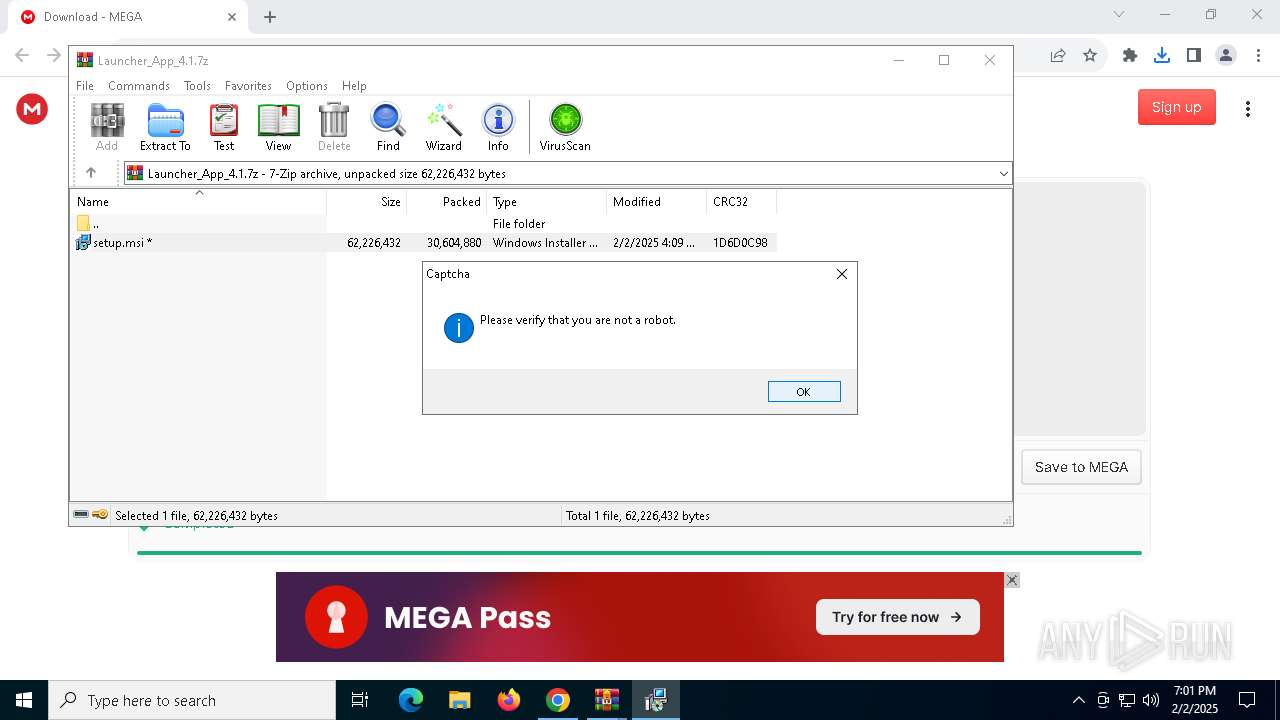The height and width of the screenshot is (720, 1280).
Task: Click Try for free now button
Action: click(x=897, y=617)
